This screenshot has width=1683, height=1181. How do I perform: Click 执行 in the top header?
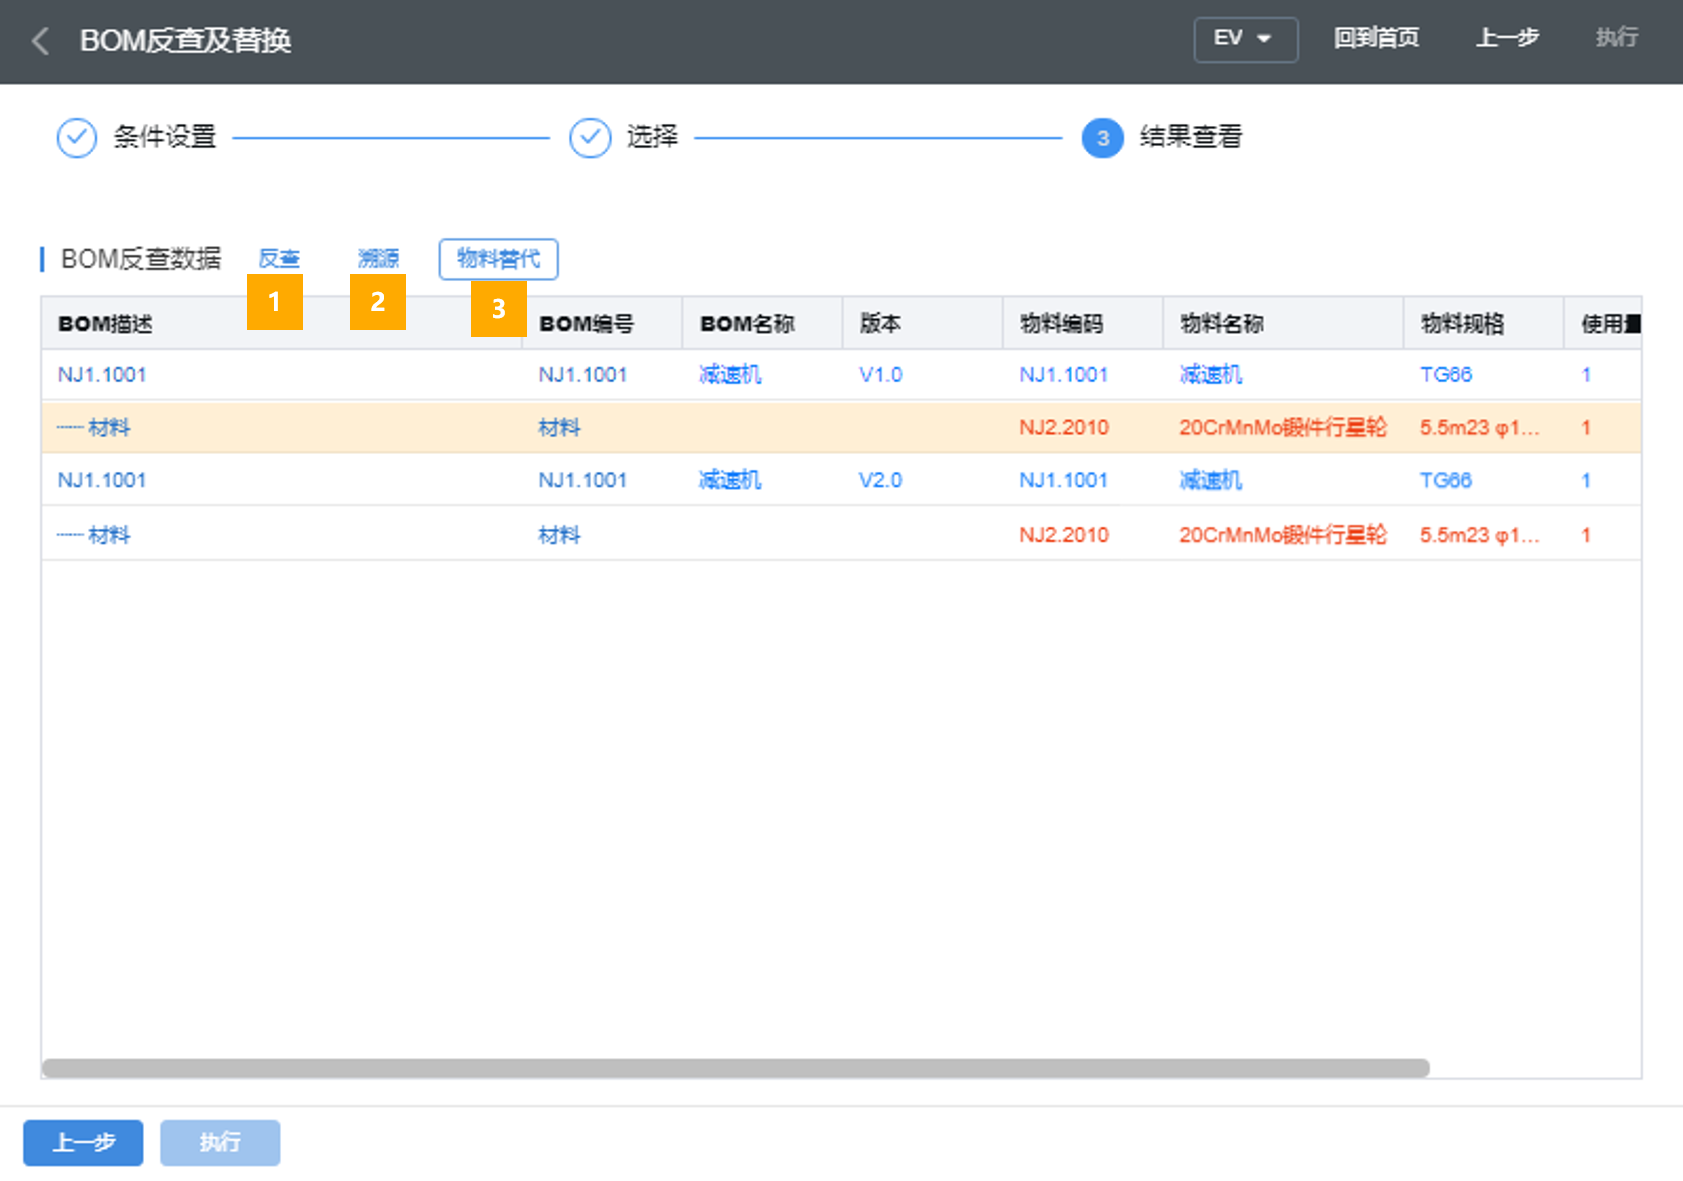(x=1616, y=38)
